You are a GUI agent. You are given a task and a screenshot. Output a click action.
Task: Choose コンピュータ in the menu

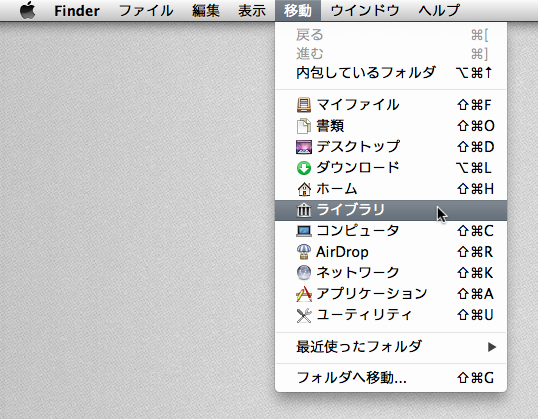(391, 231)
